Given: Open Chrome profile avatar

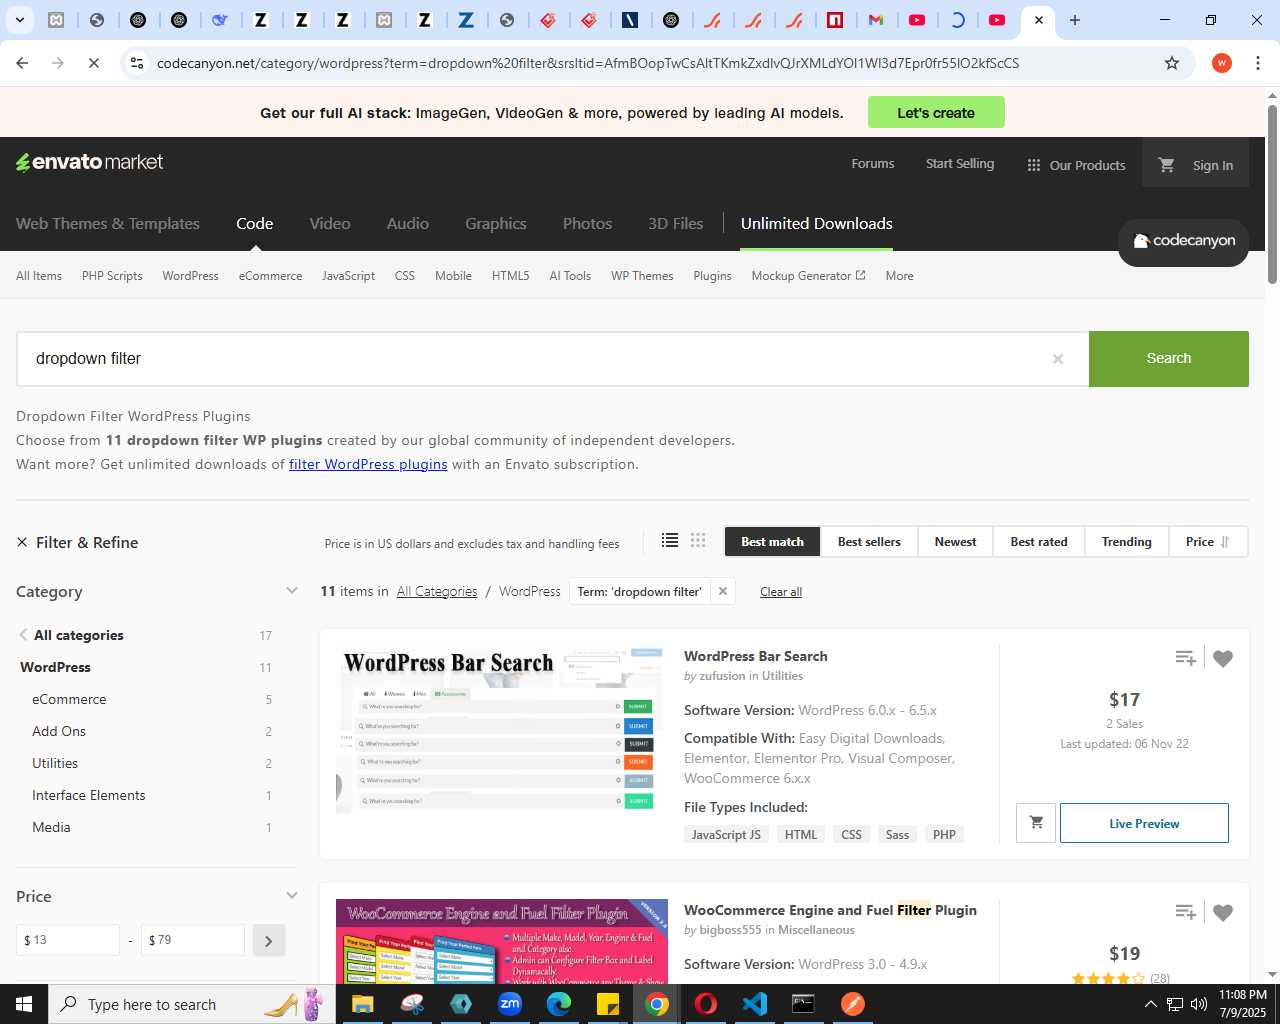Looking at the screenshot, I should (1221, 63).
